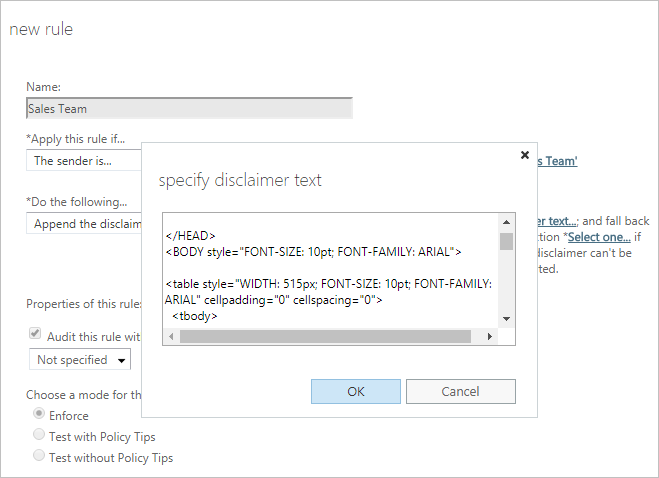The height and width of the screenshot is (478, 659).
Task: Confirm disclaimer text with OK
Action: [x=356, y=391]
